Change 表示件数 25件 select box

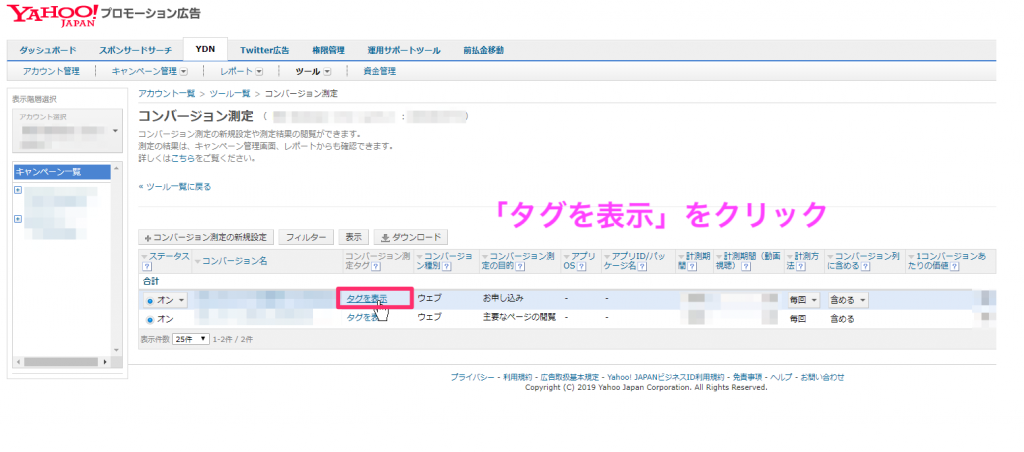190,339
